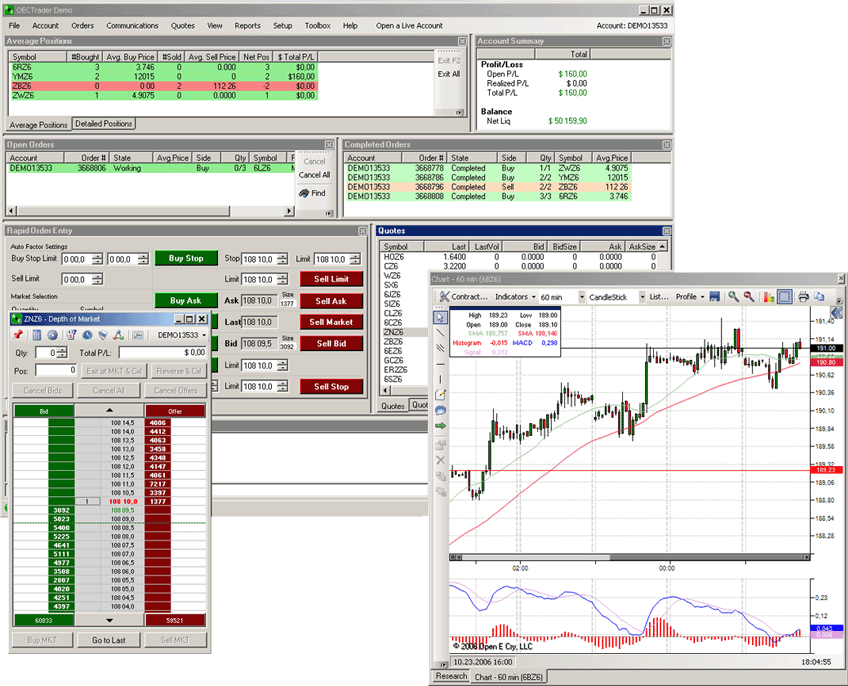Toggle the highlighted grid button in chart toolbar
The height and width of the screenshot is (686, 848).
click(785, 297)
